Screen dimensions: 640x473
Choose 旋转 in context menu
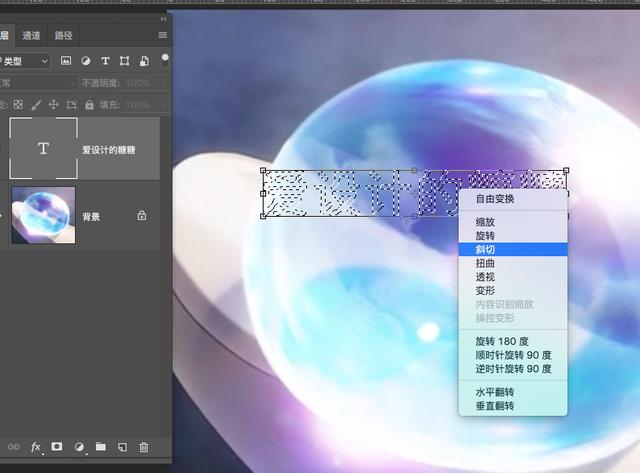(513, 235)
